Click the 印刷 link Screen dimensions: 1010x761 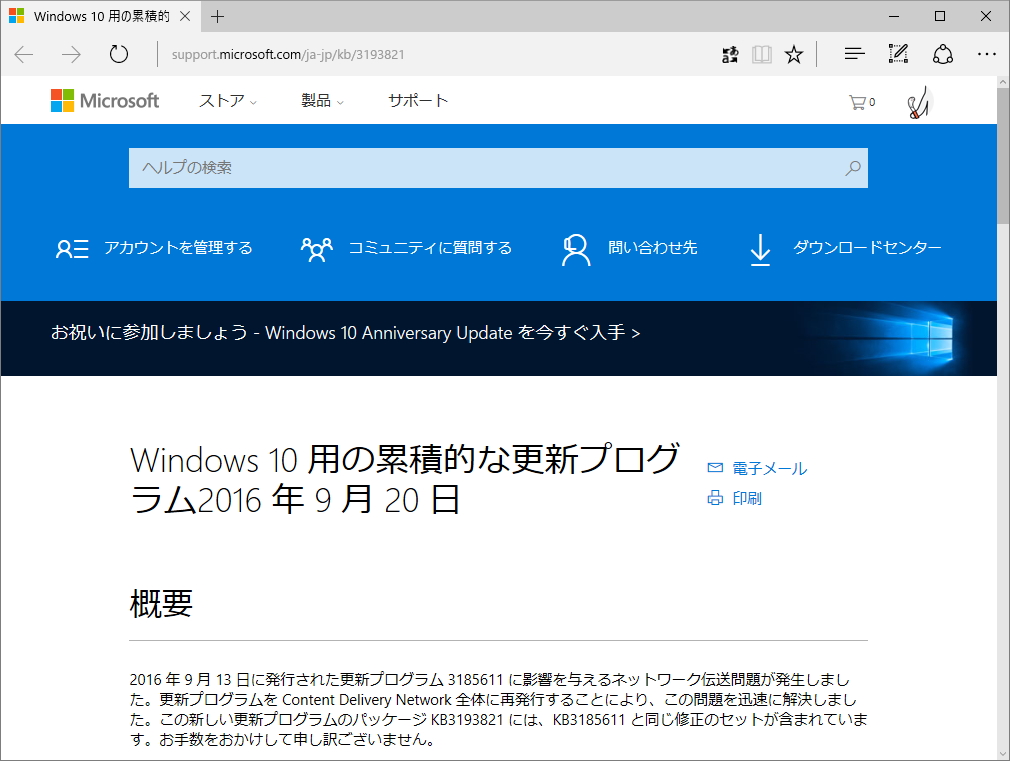[x=747, y=498]
